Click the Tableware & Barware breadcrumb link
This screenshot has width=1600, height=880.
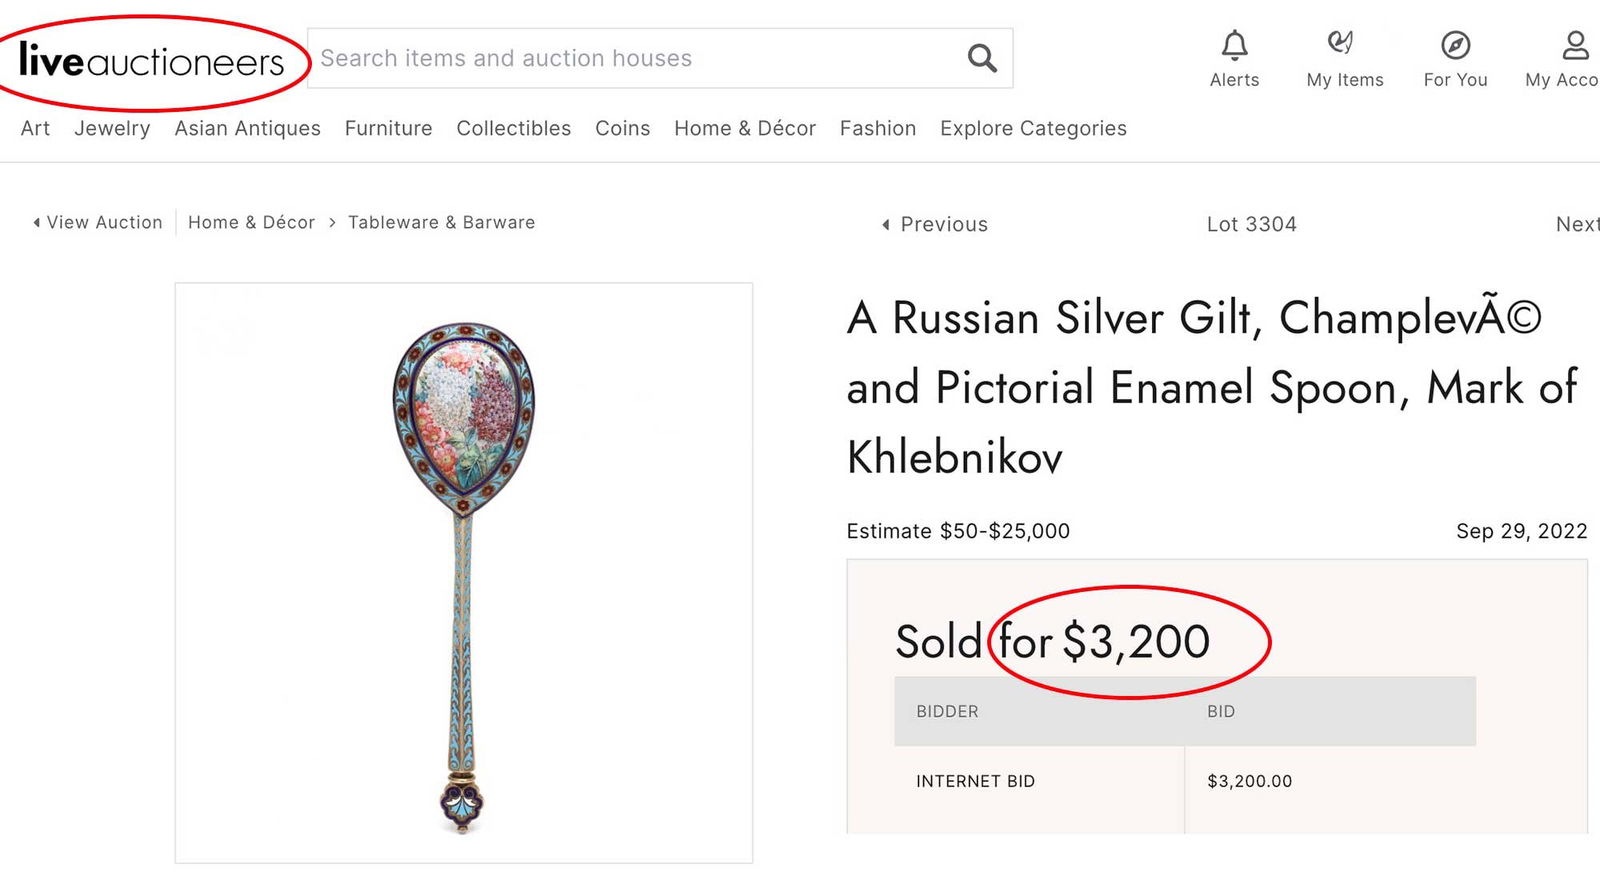click(441, 222)
